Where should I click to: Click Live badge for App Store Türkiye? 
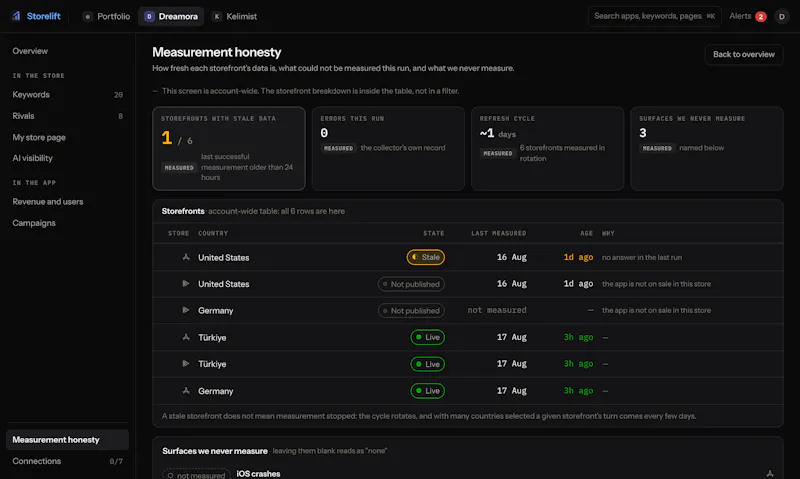point(428,337)
